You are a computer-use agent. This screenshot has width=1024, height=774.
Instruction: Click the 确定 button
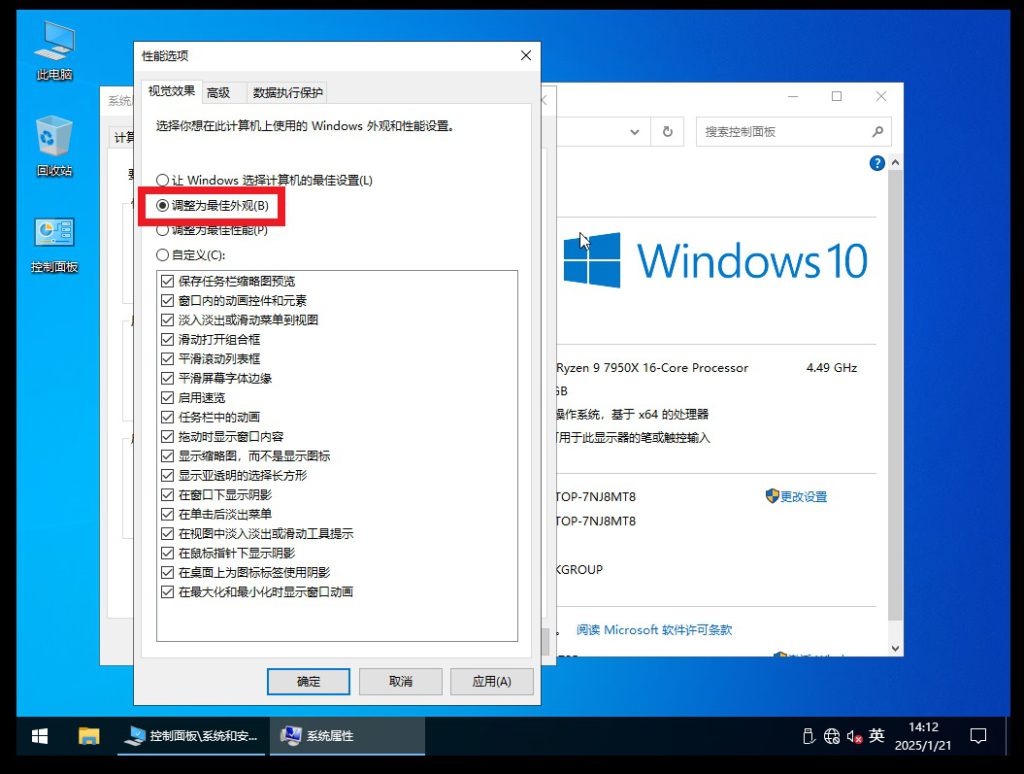308,681
